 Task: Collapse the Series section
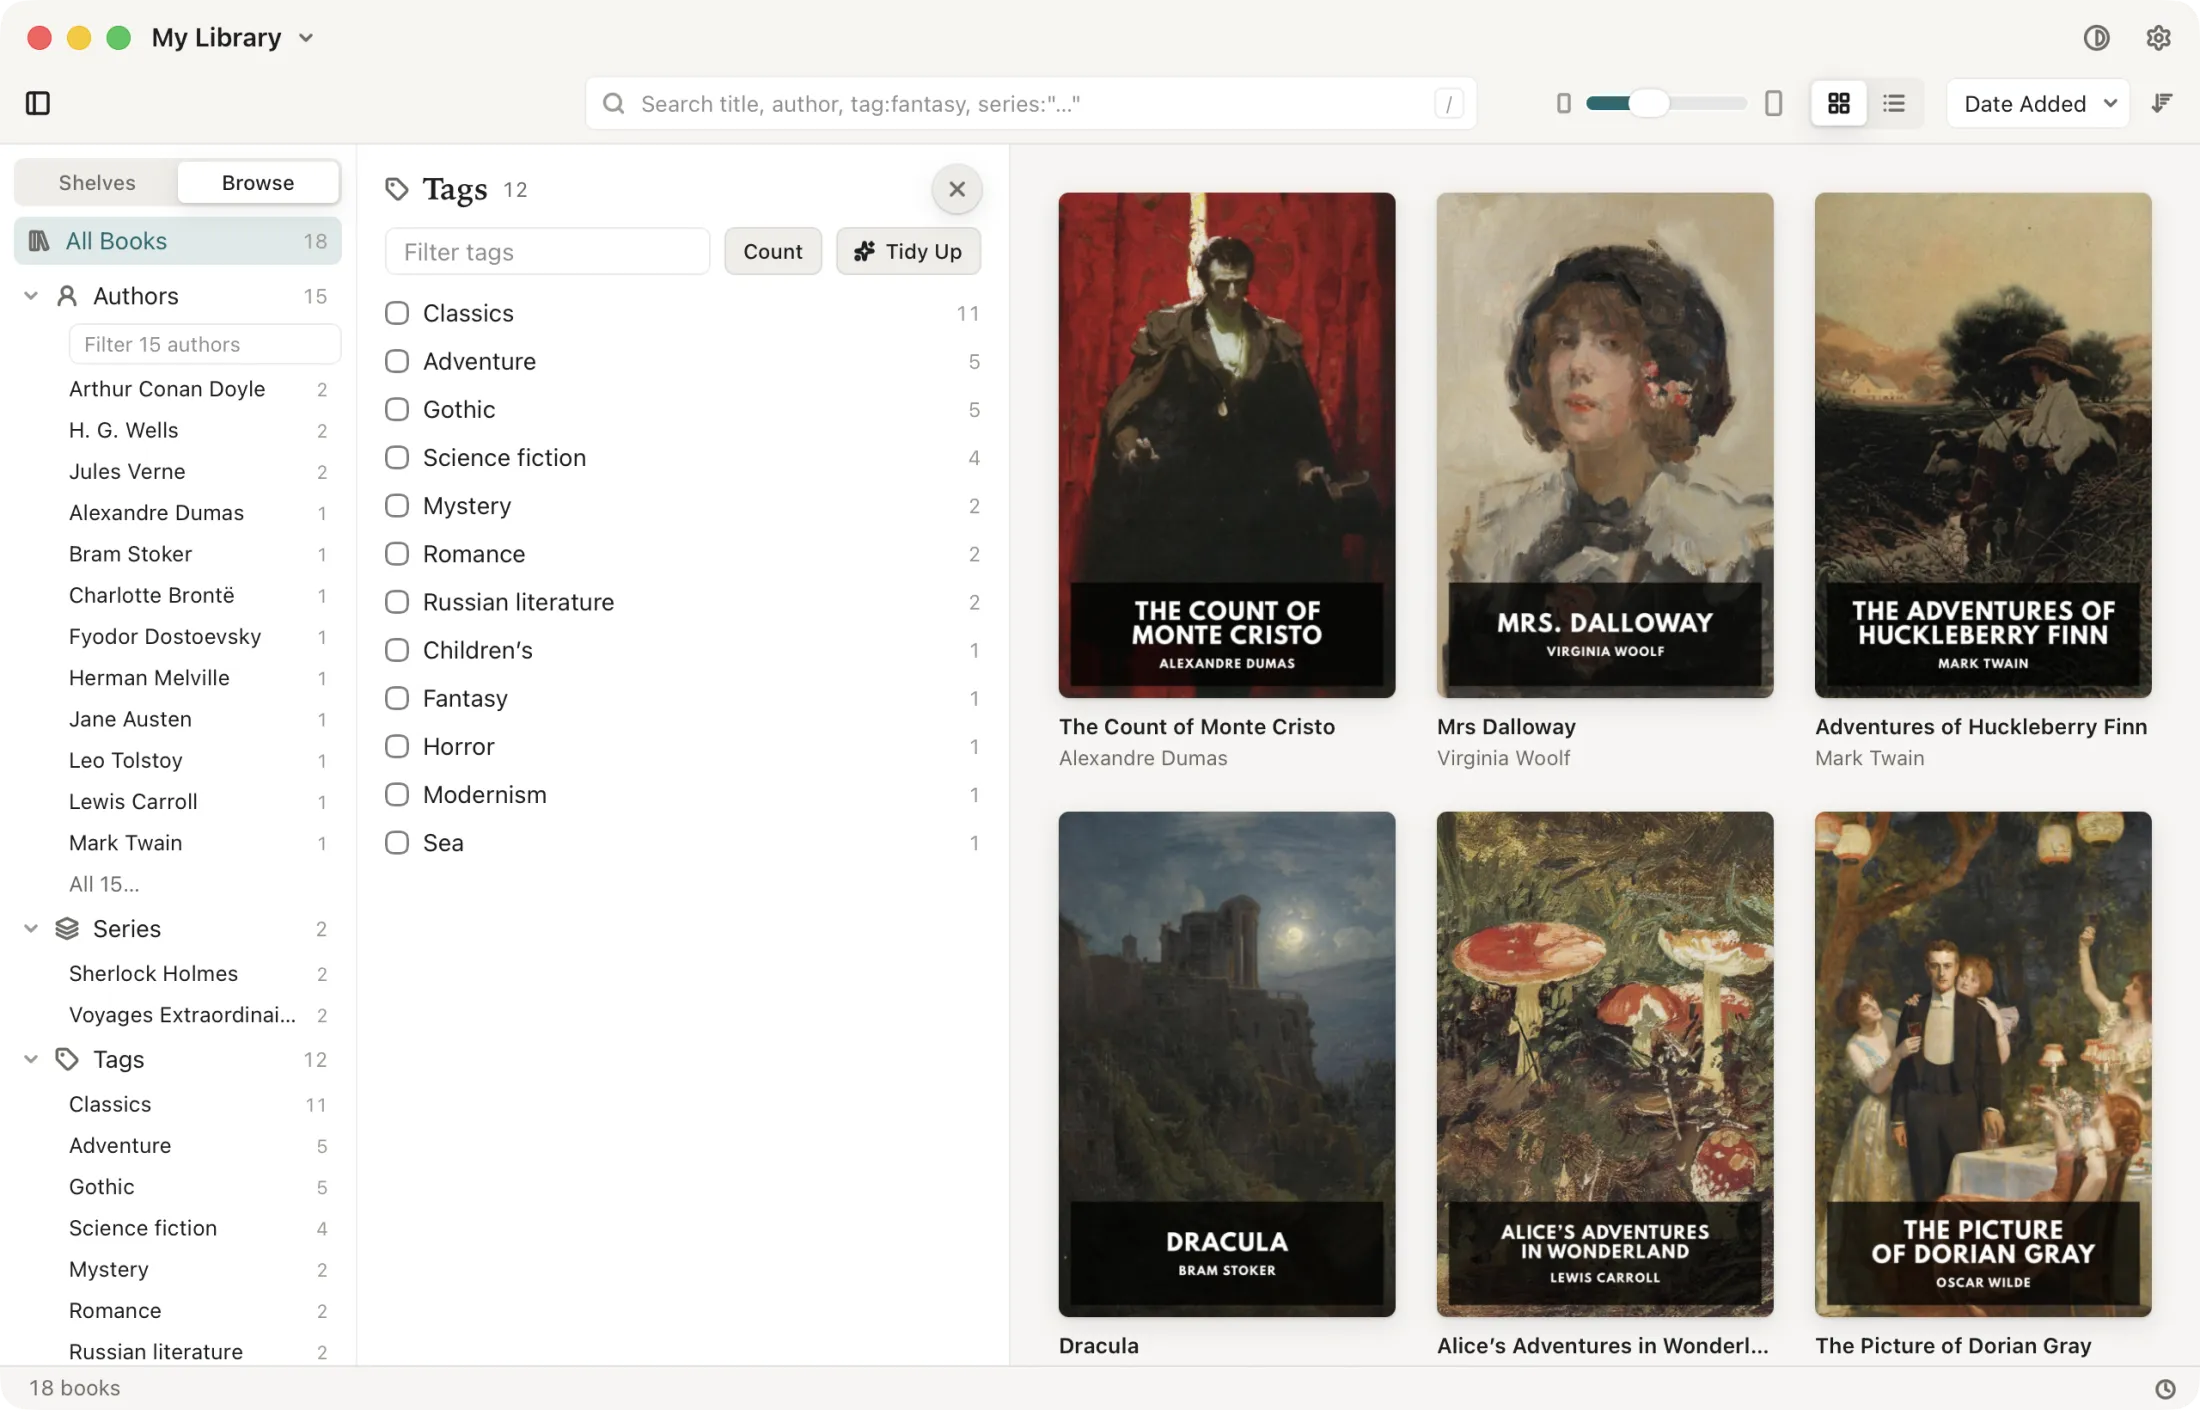click(31, 929)
